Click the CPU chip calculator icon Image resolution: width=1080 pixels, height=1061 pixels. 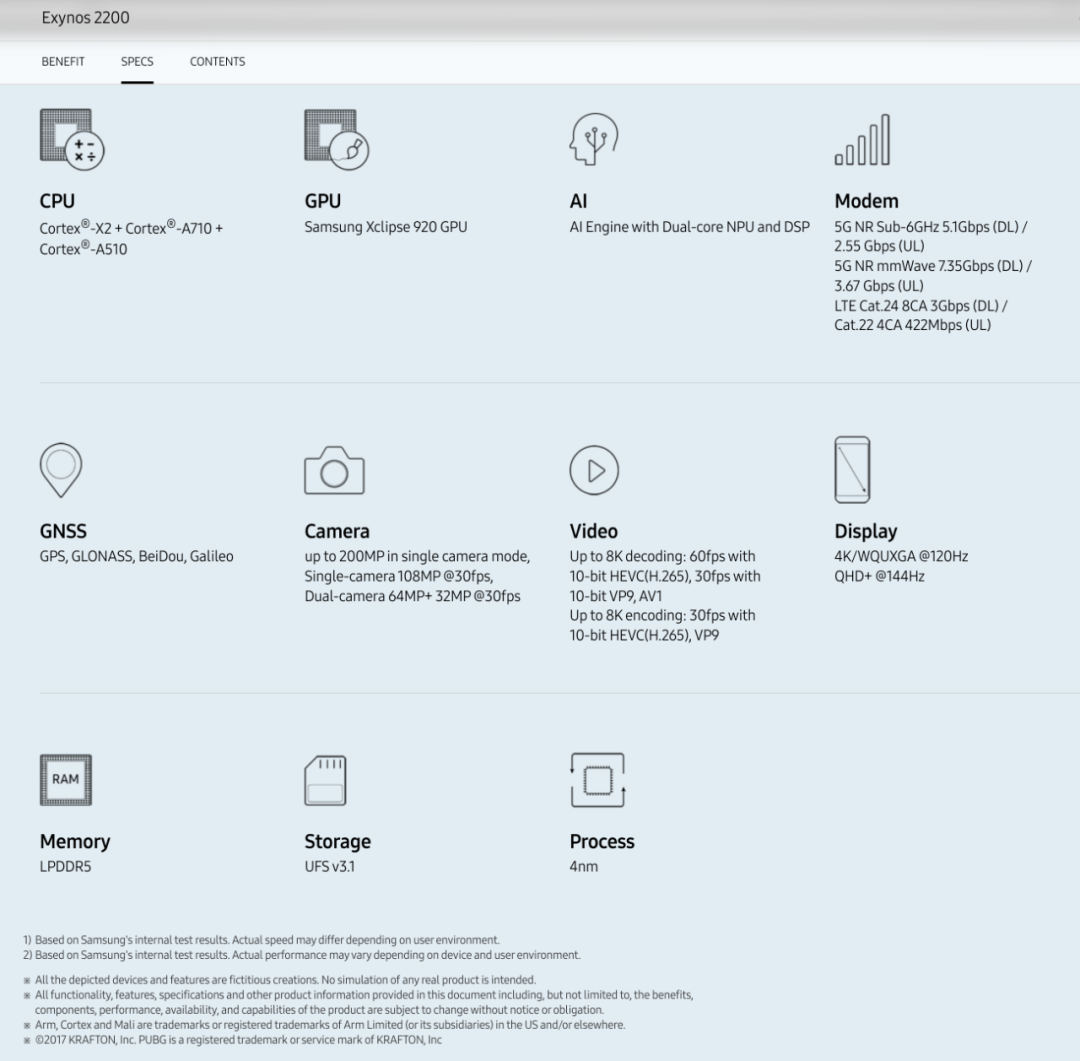point(72,139)
